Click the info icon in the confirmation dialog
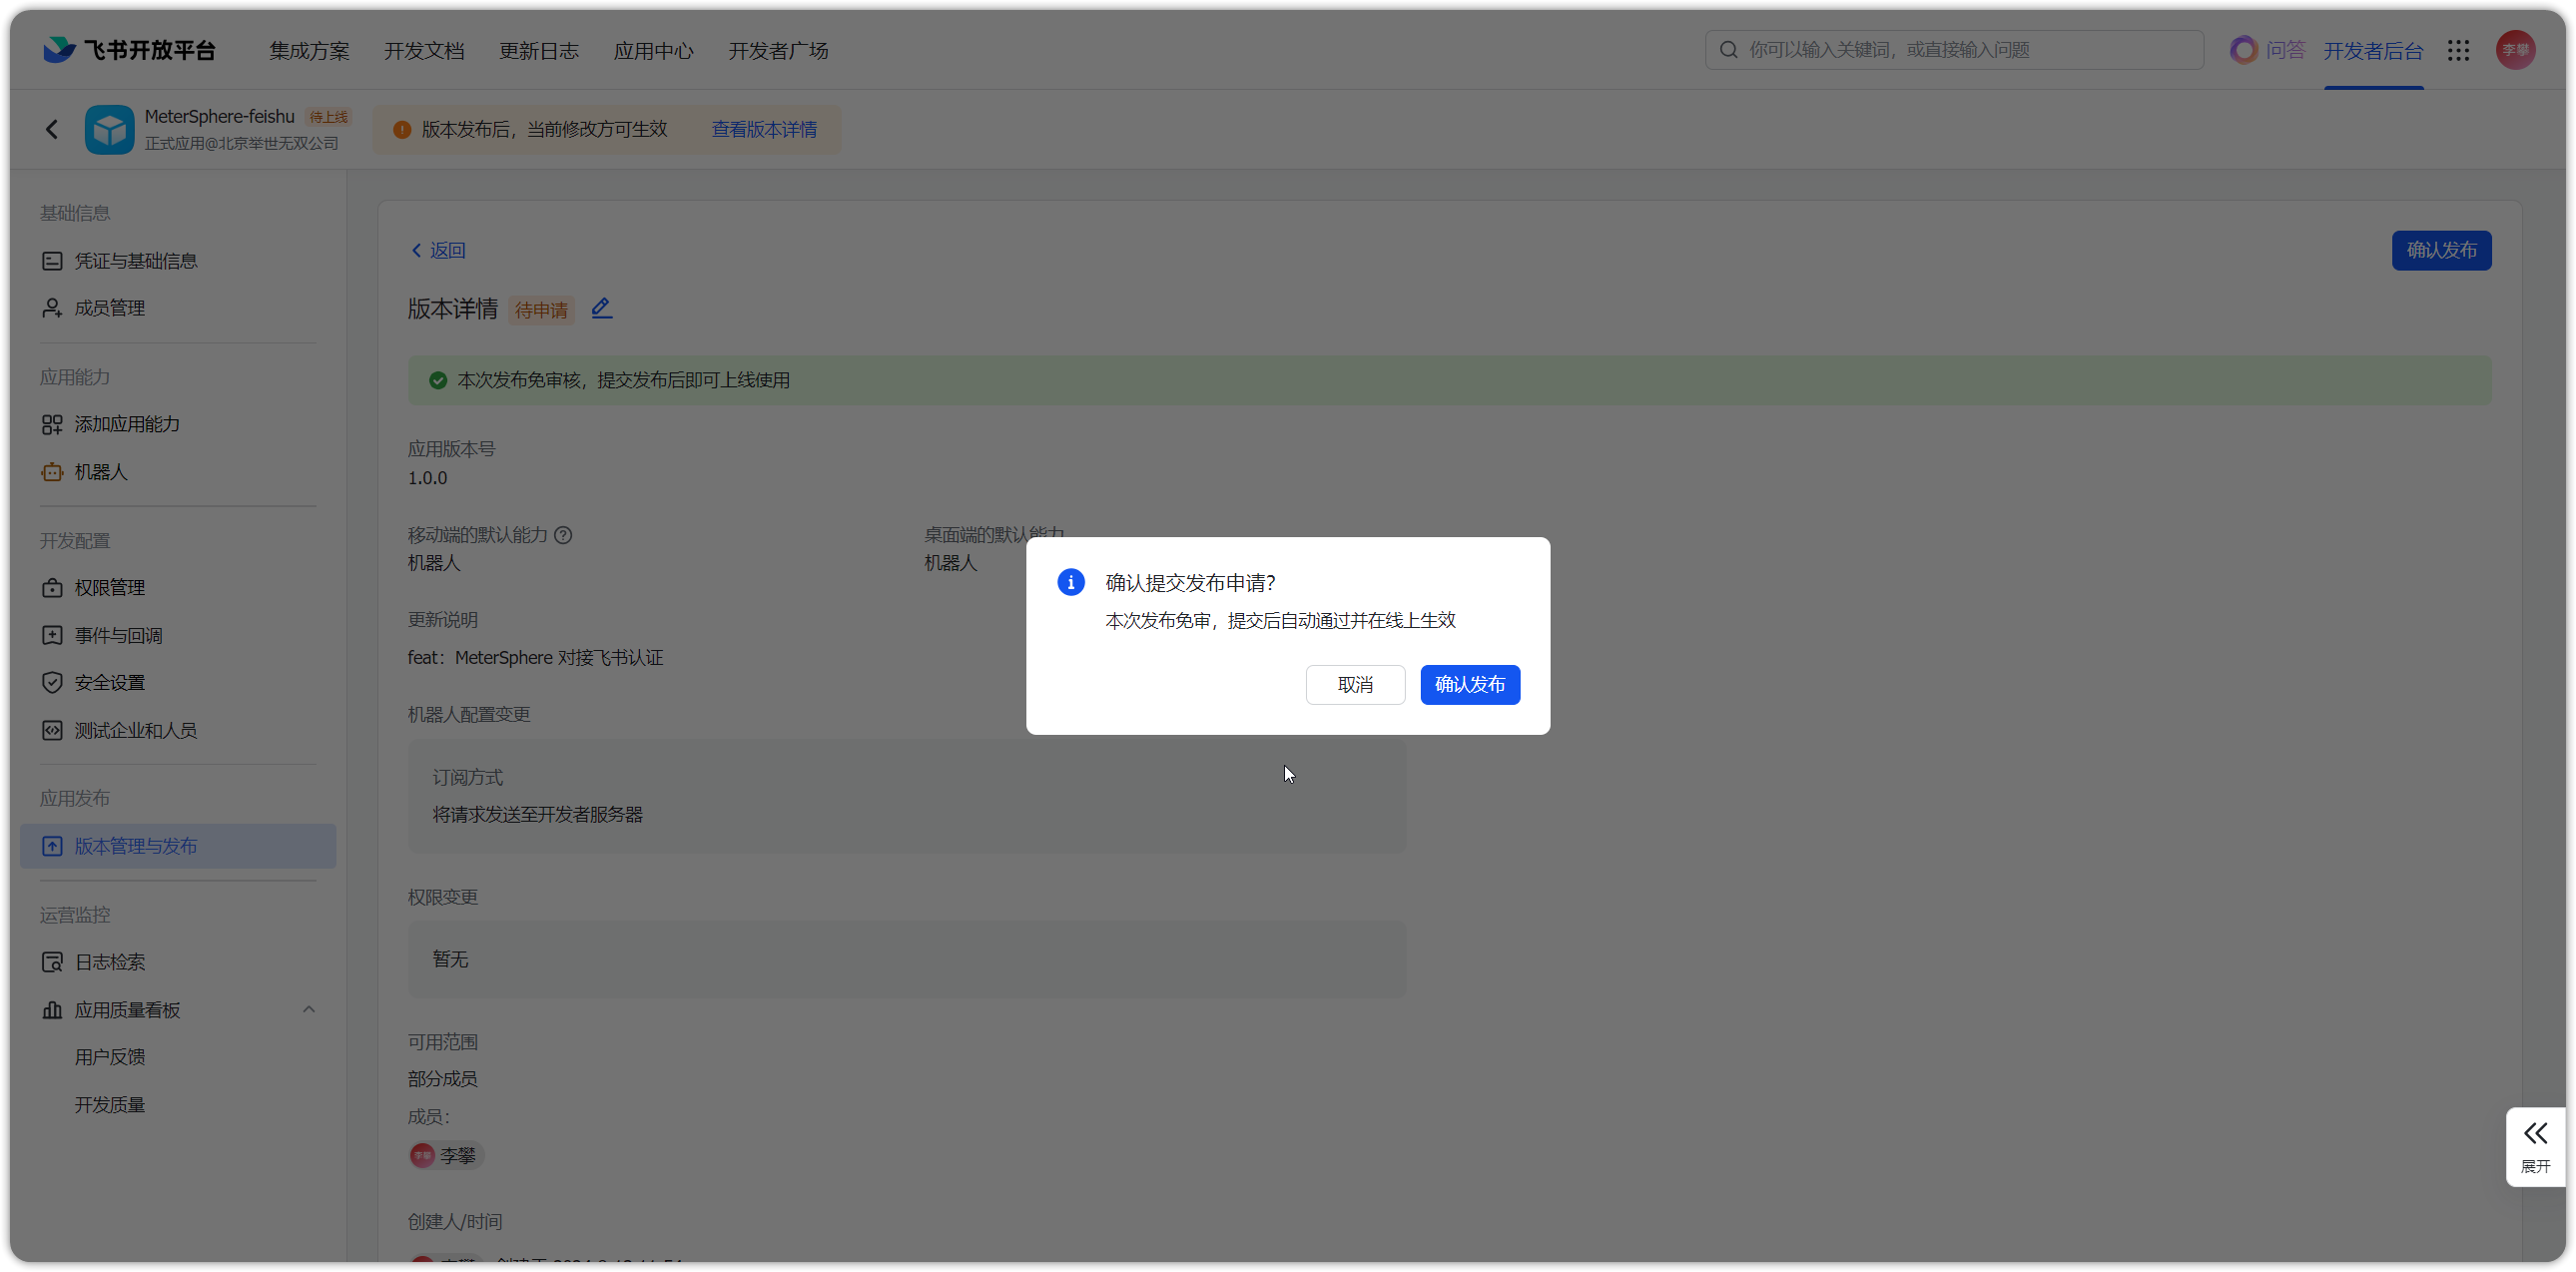 [x=1070, y=582]
